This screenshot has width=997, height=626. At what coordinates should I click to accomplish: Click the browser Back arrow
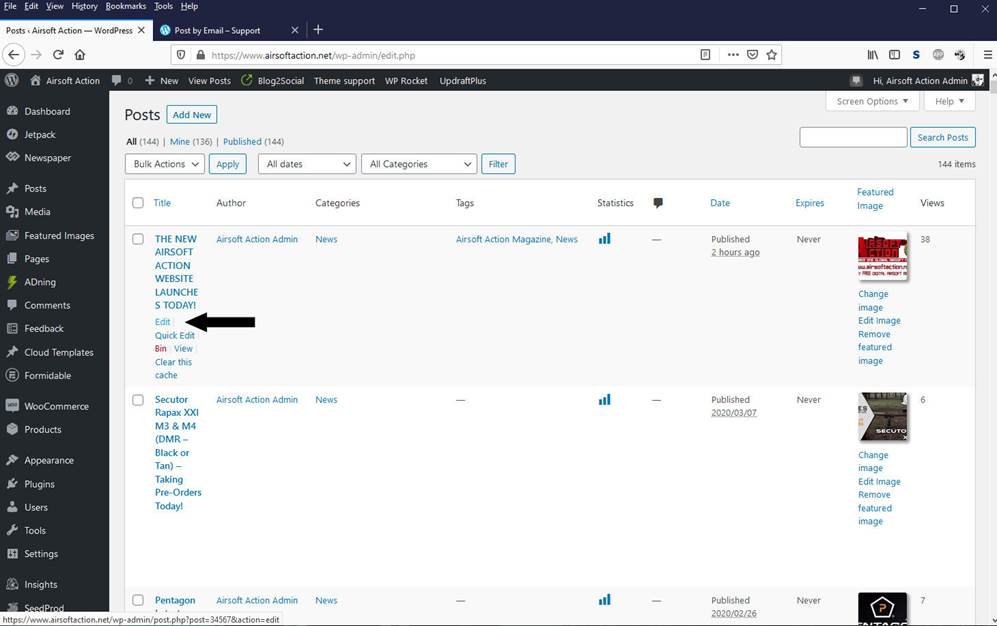[x=14, y=55]
